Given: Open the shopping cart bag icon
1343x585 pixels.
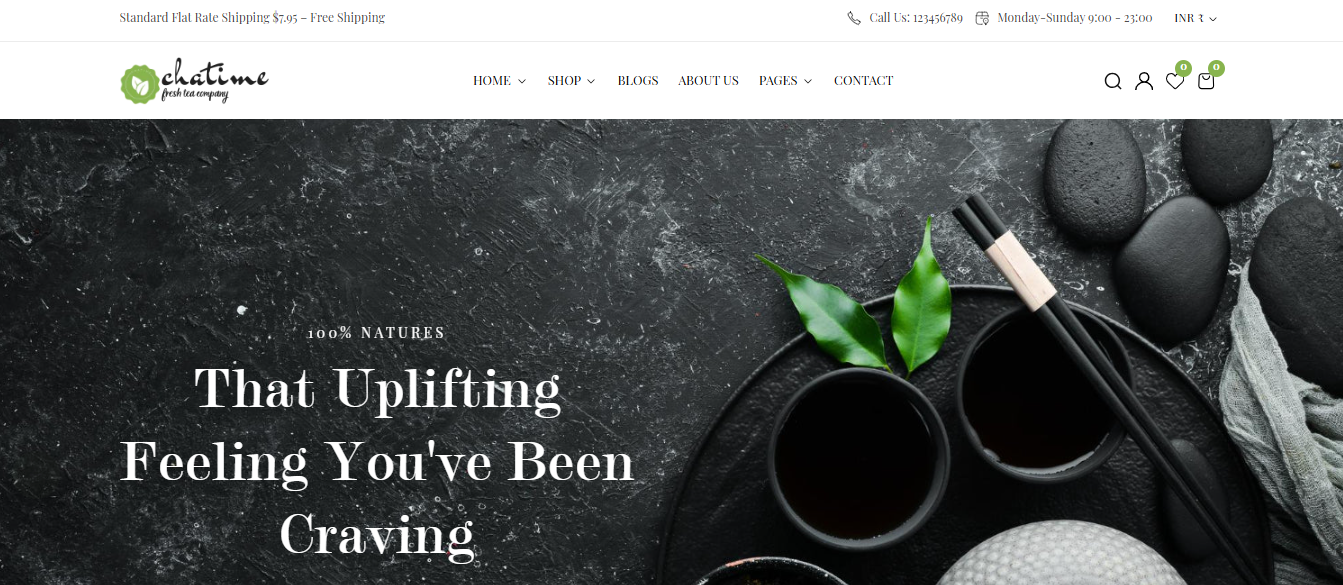Looking at the screenshot, I should [x=1206, y=81].
